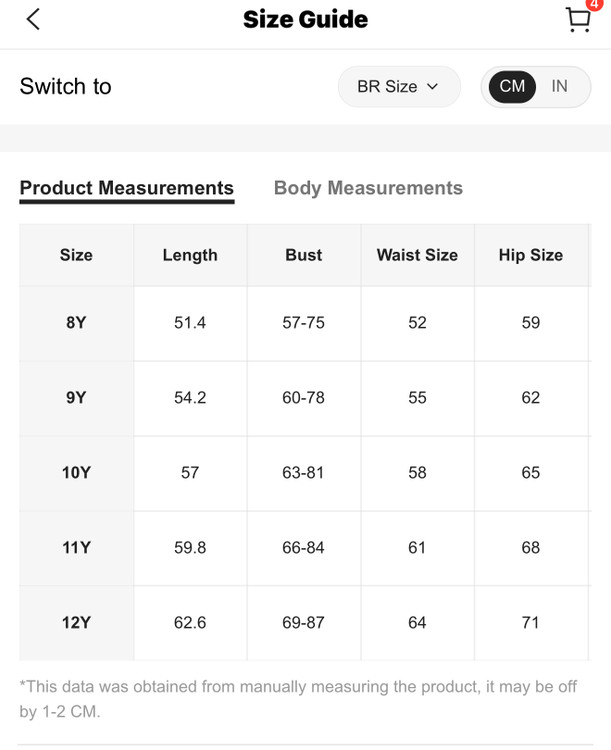Switch units to IN
The image size is (611, 750).
pos(559,86)
